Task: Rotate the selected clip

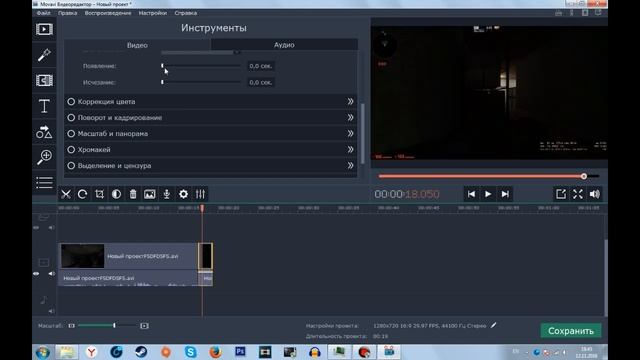Action: click(x=82, y=194)
